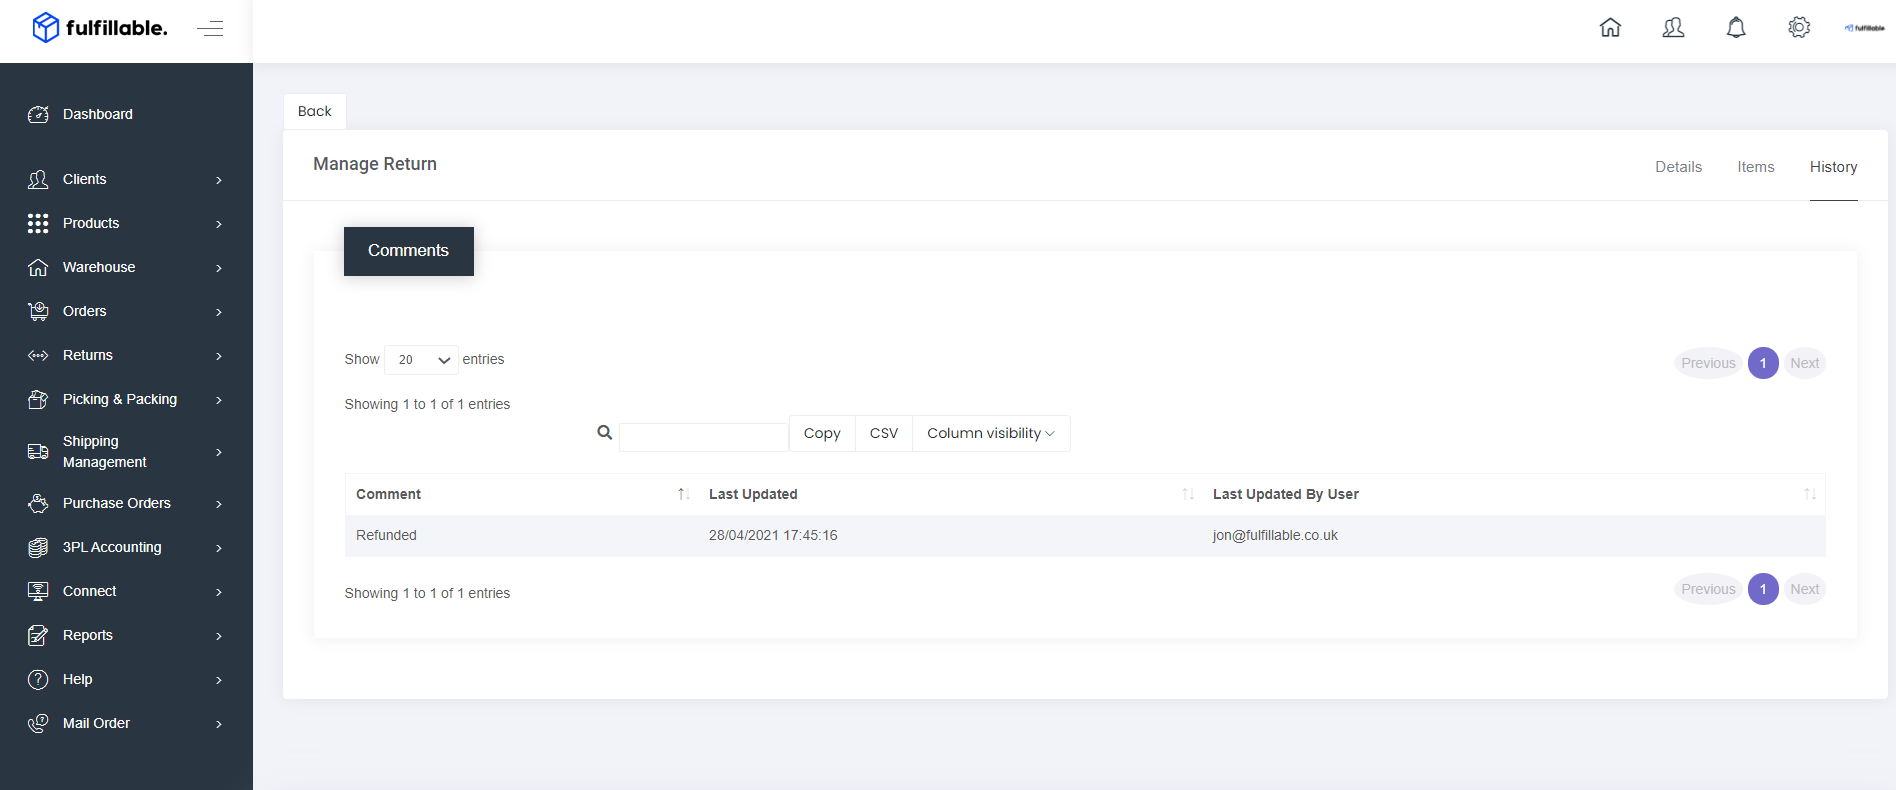
Task: Expand the Returns sidebar menu
Action: click(126, 355)
